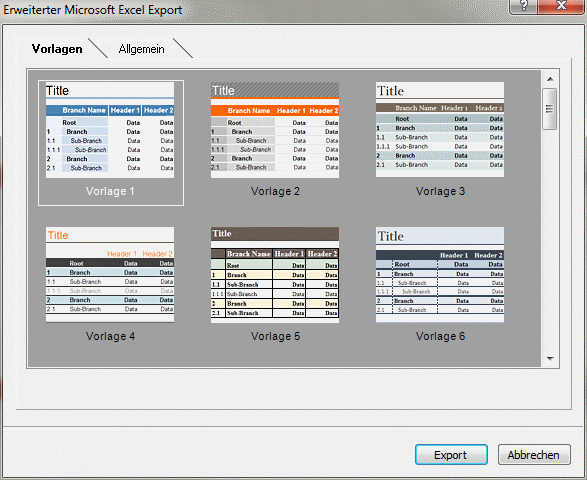This screenshot has width=587, height=480.
Task: Click the Vorlage 6 label text
Action: (x=440, y=336)
